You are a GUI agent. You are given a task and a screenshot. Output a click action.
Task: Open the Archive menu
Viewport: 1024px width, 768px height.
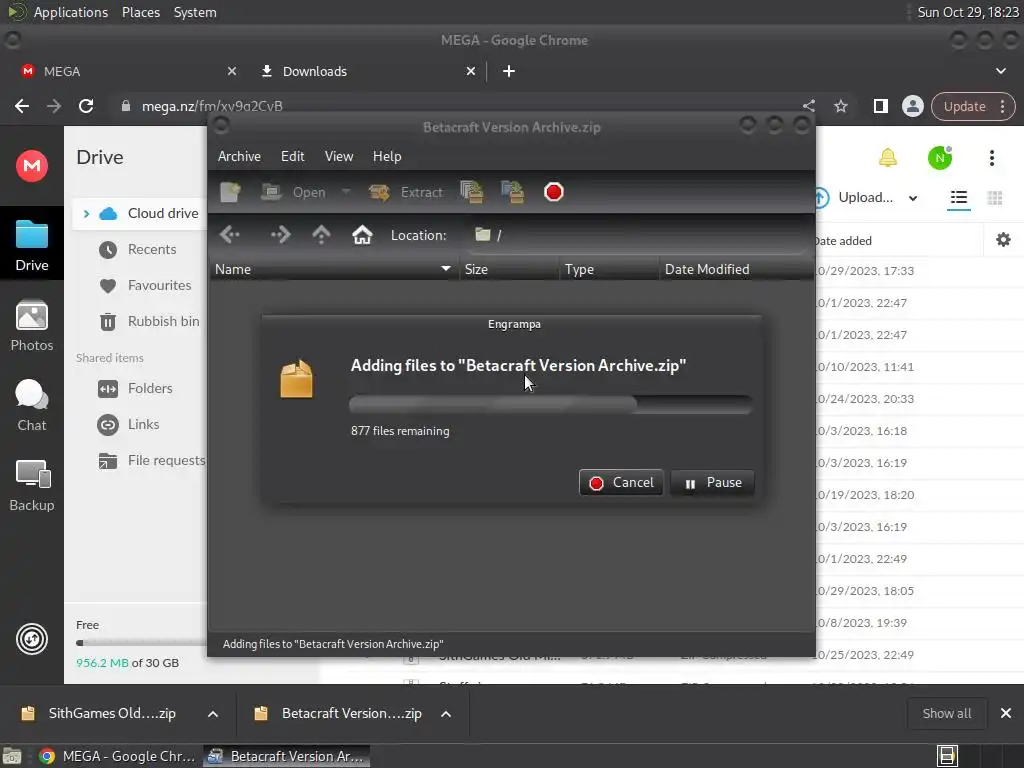click(x=239, y=156)
